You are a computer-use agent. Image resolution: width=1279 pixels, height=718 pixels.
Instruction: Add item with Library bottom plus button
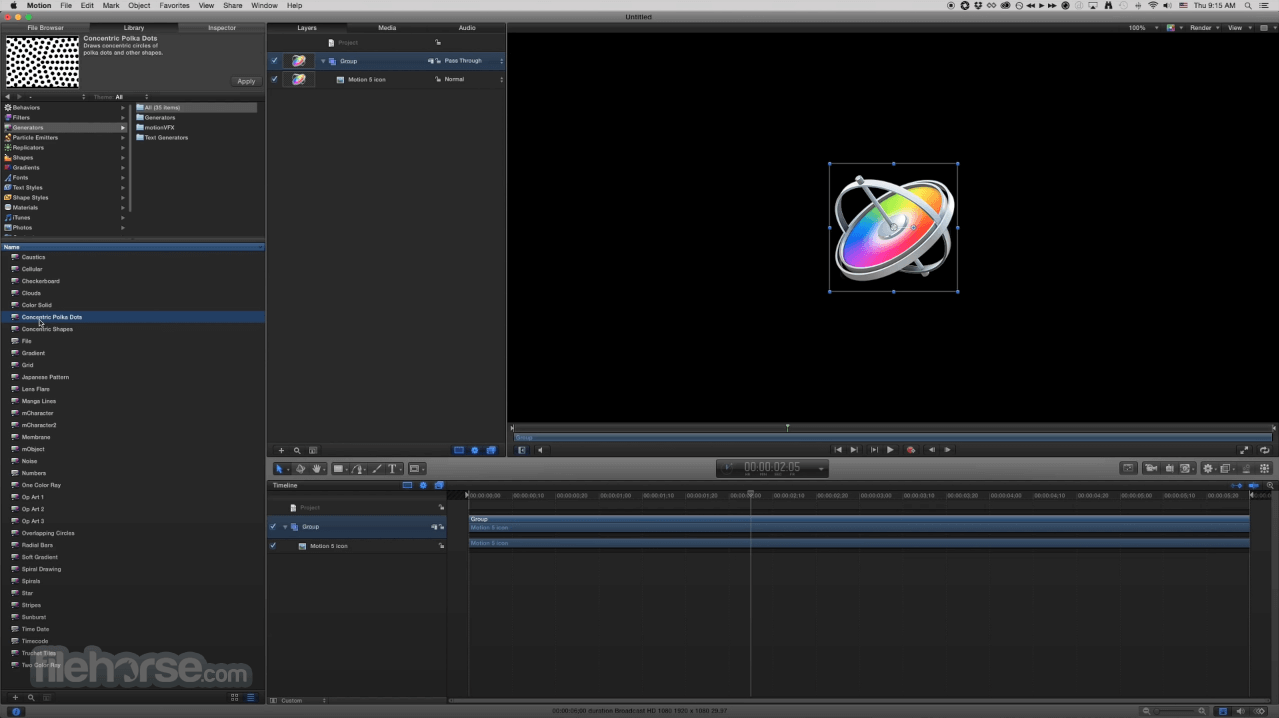(x=15, y=697)
